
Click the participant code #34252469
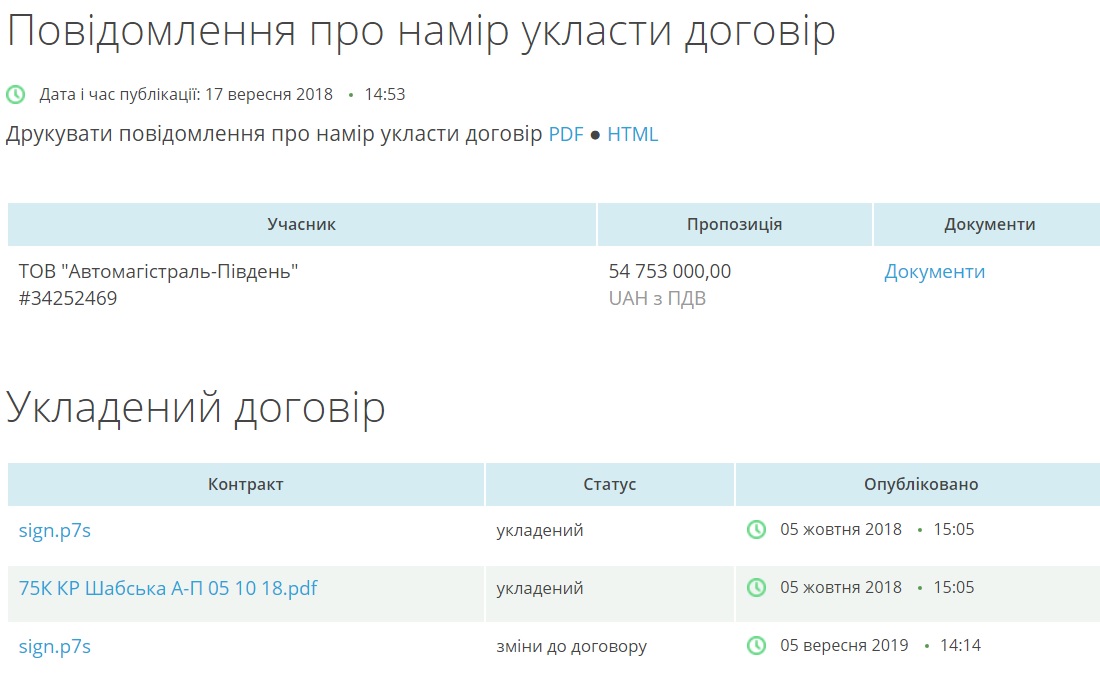pos(68,298)
